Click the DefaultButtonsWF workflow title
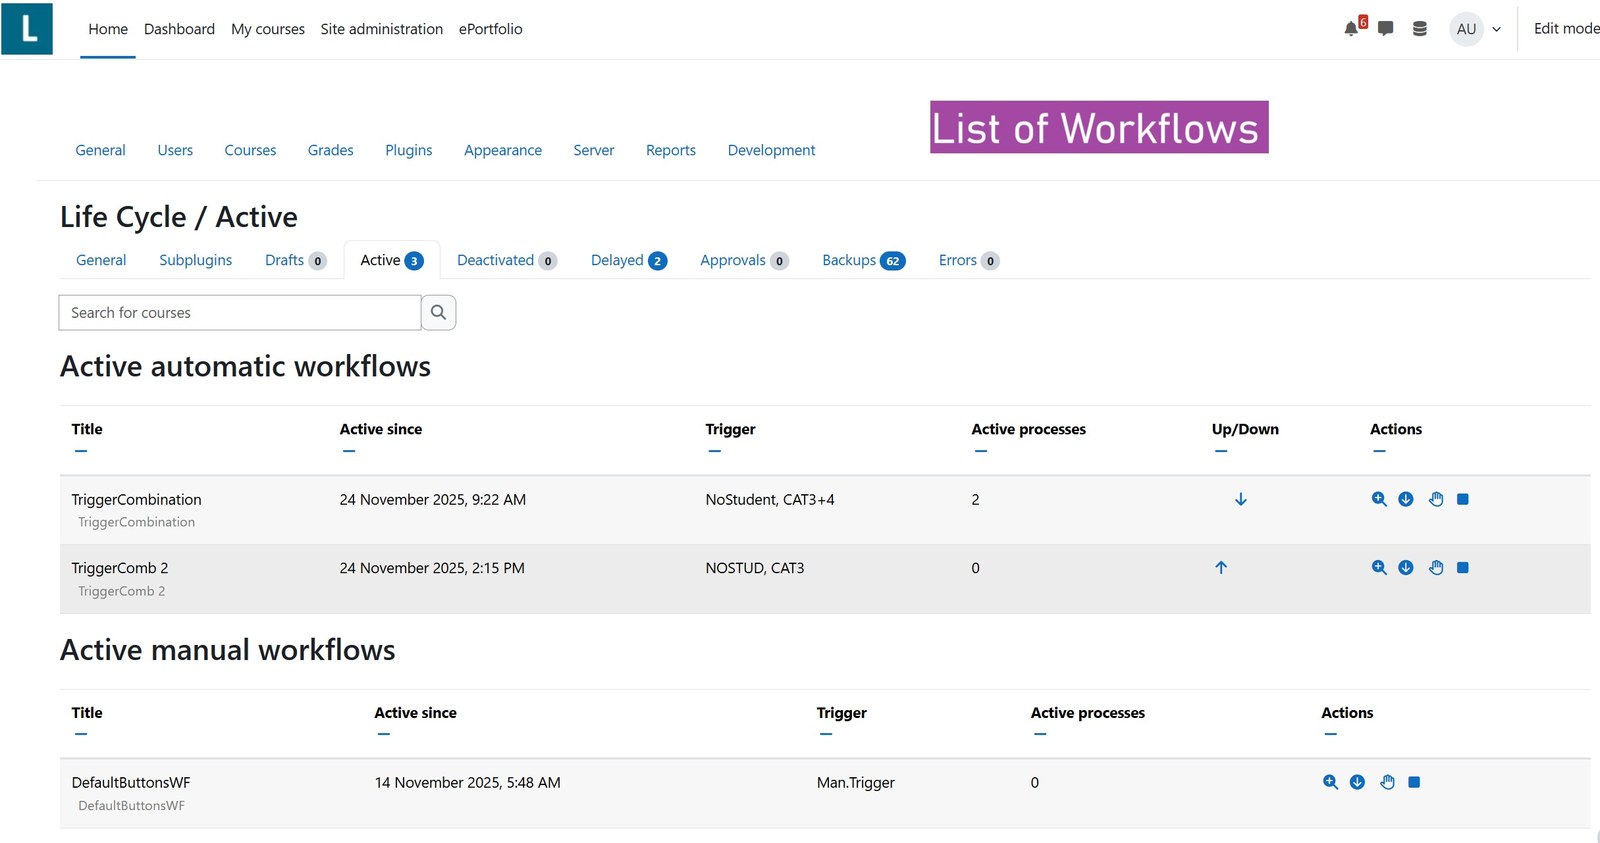1600x843 pixels. pyautogui.click(x=131, y=782)
